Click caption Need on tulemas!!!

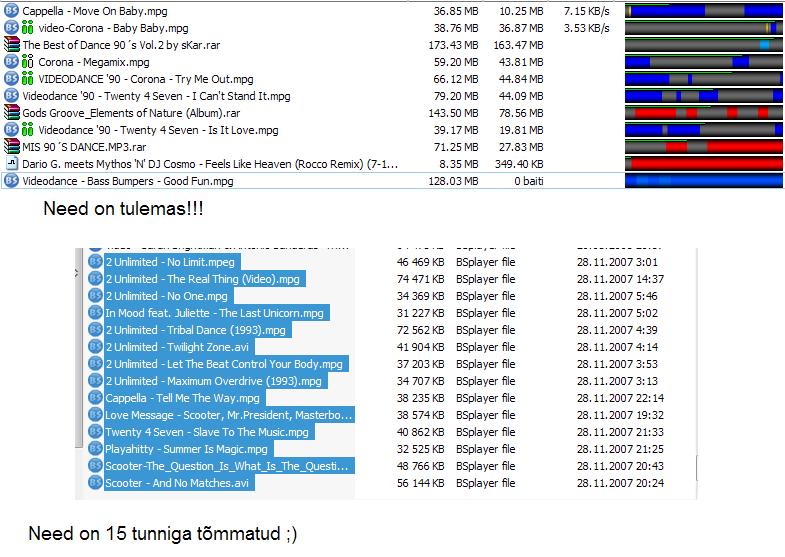pyautogui.click(x=124, y=208)
